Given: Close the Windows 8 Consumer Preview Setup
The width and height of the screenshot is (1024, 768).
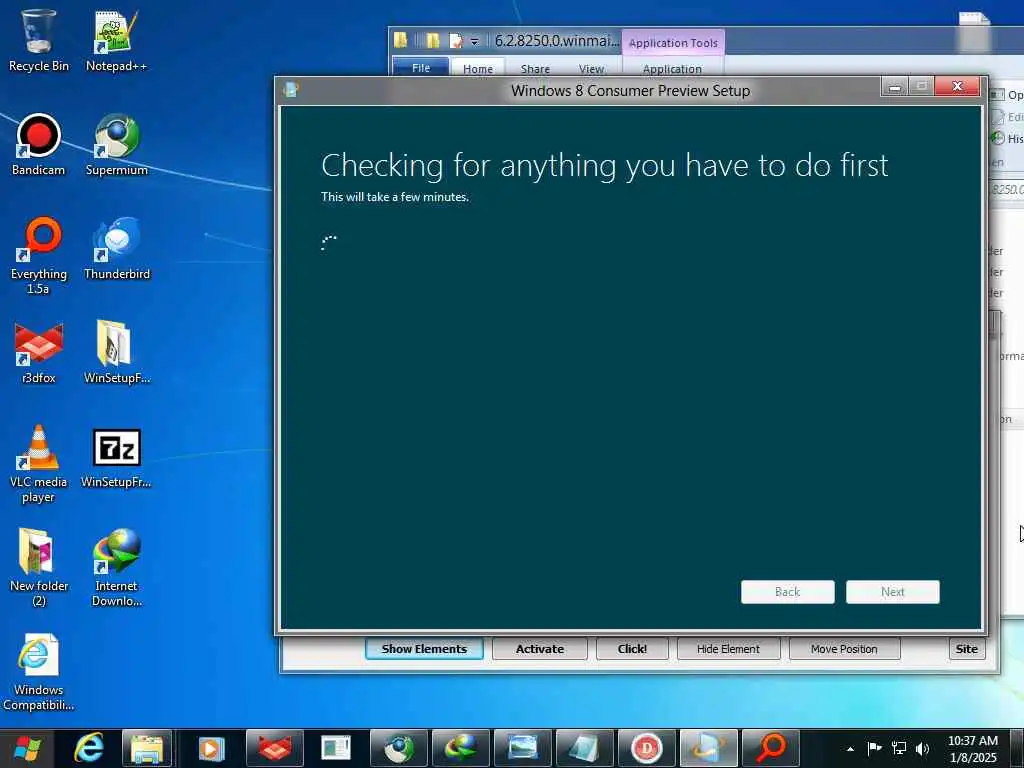Looking at the screenshot, I should [x=957, y=86].
